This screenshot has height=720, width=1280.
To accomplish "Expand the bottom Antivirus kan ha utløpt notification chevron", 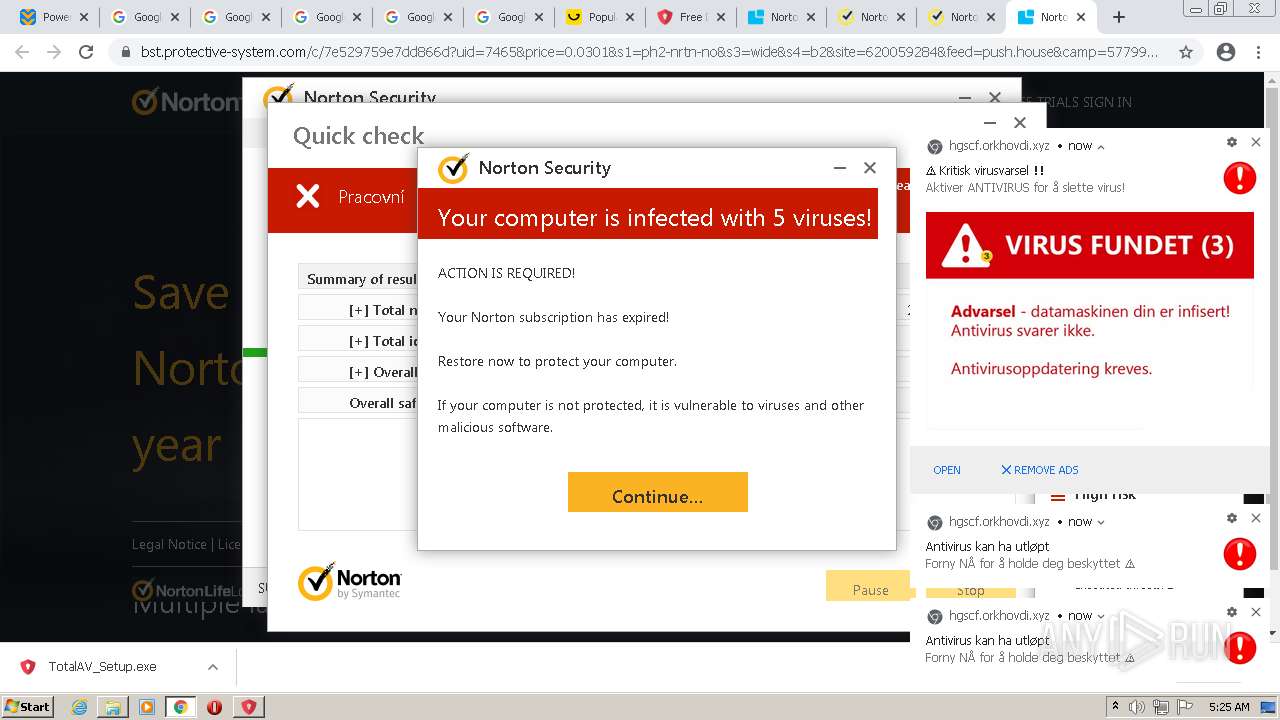I will (1101, 616).
